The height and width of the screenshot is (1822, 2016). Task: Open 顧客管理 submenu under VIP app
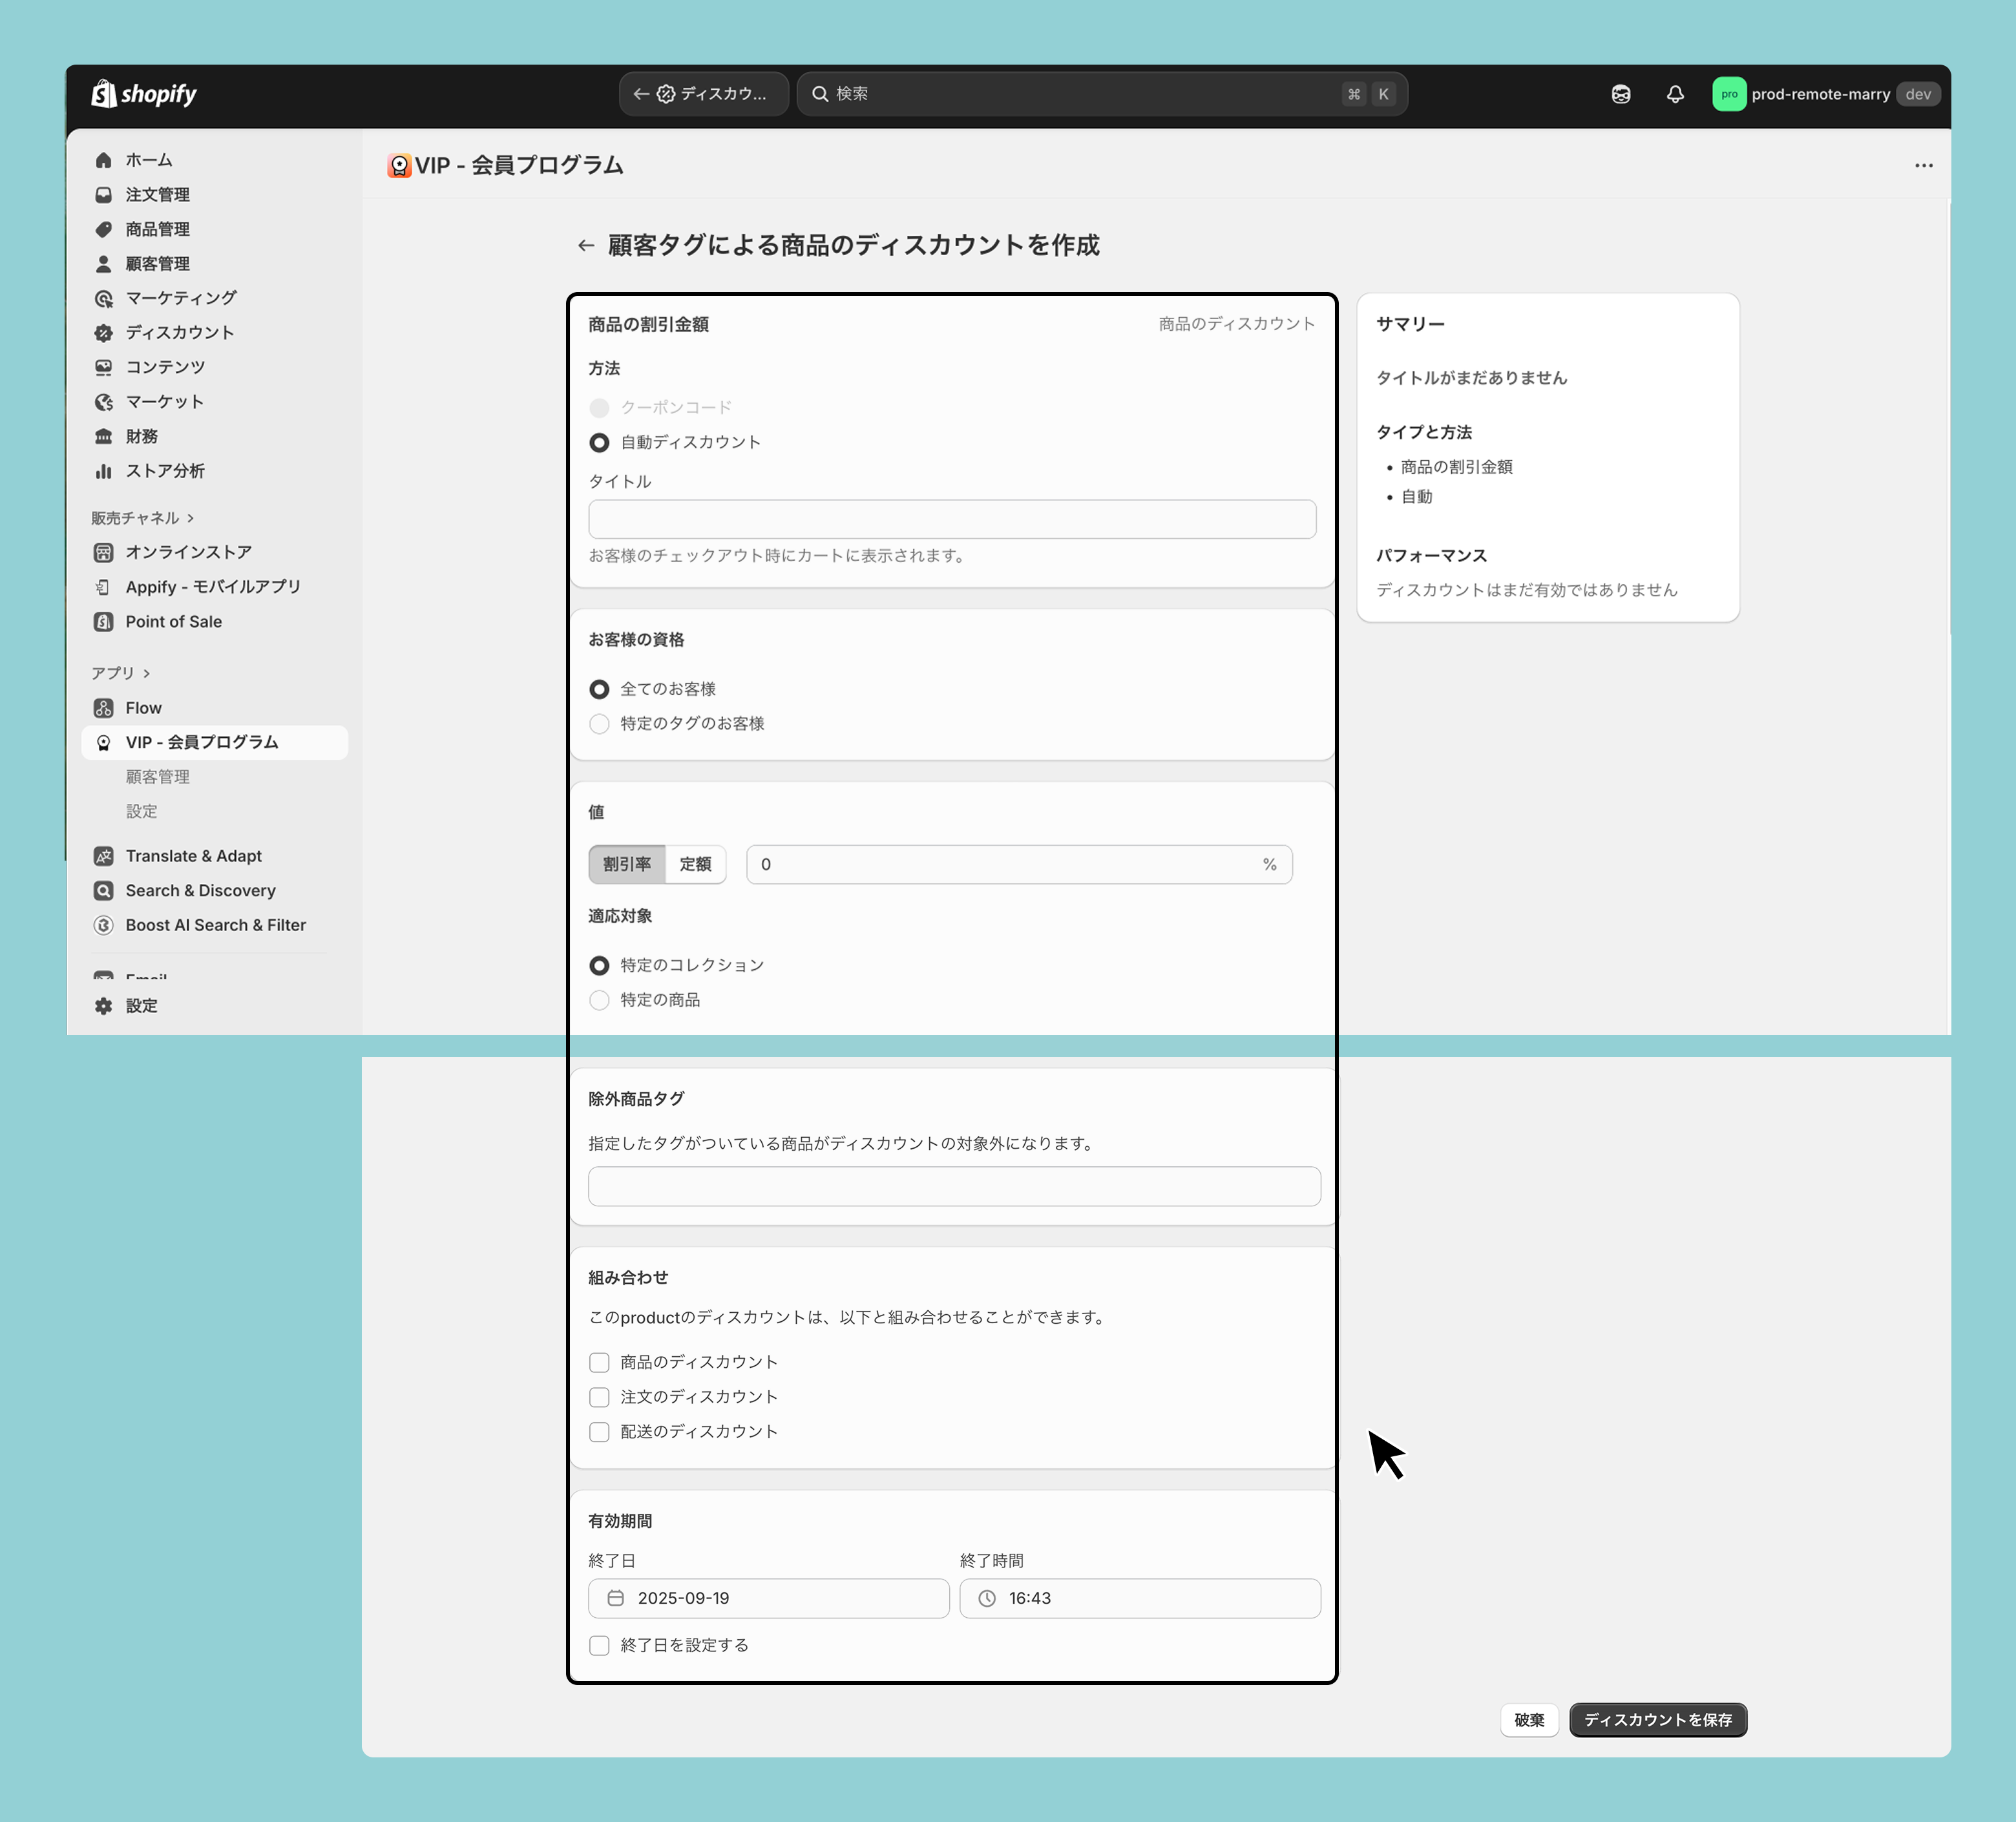point(157,777)
